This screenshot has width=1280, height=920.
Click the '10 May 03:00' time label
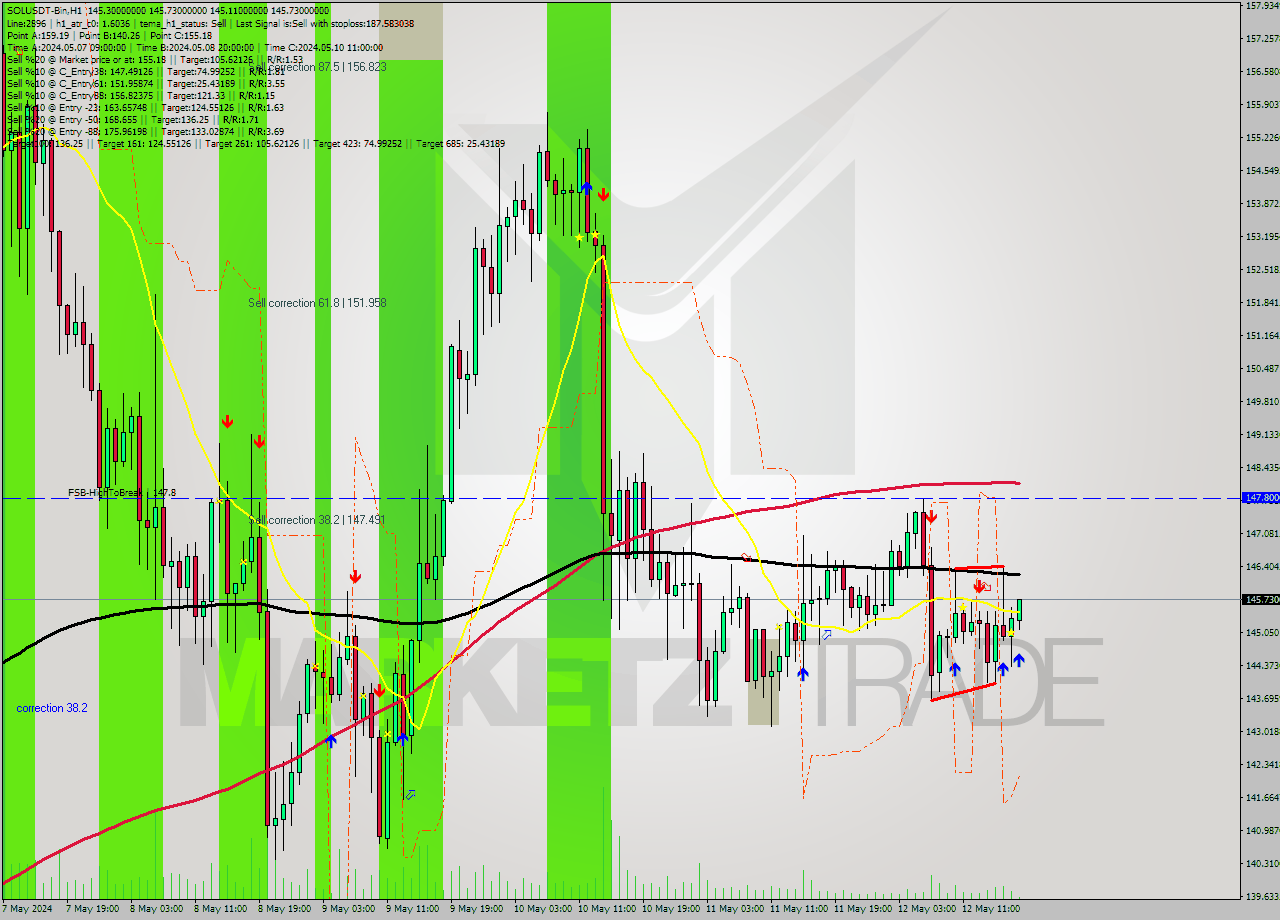pos(544,909)
